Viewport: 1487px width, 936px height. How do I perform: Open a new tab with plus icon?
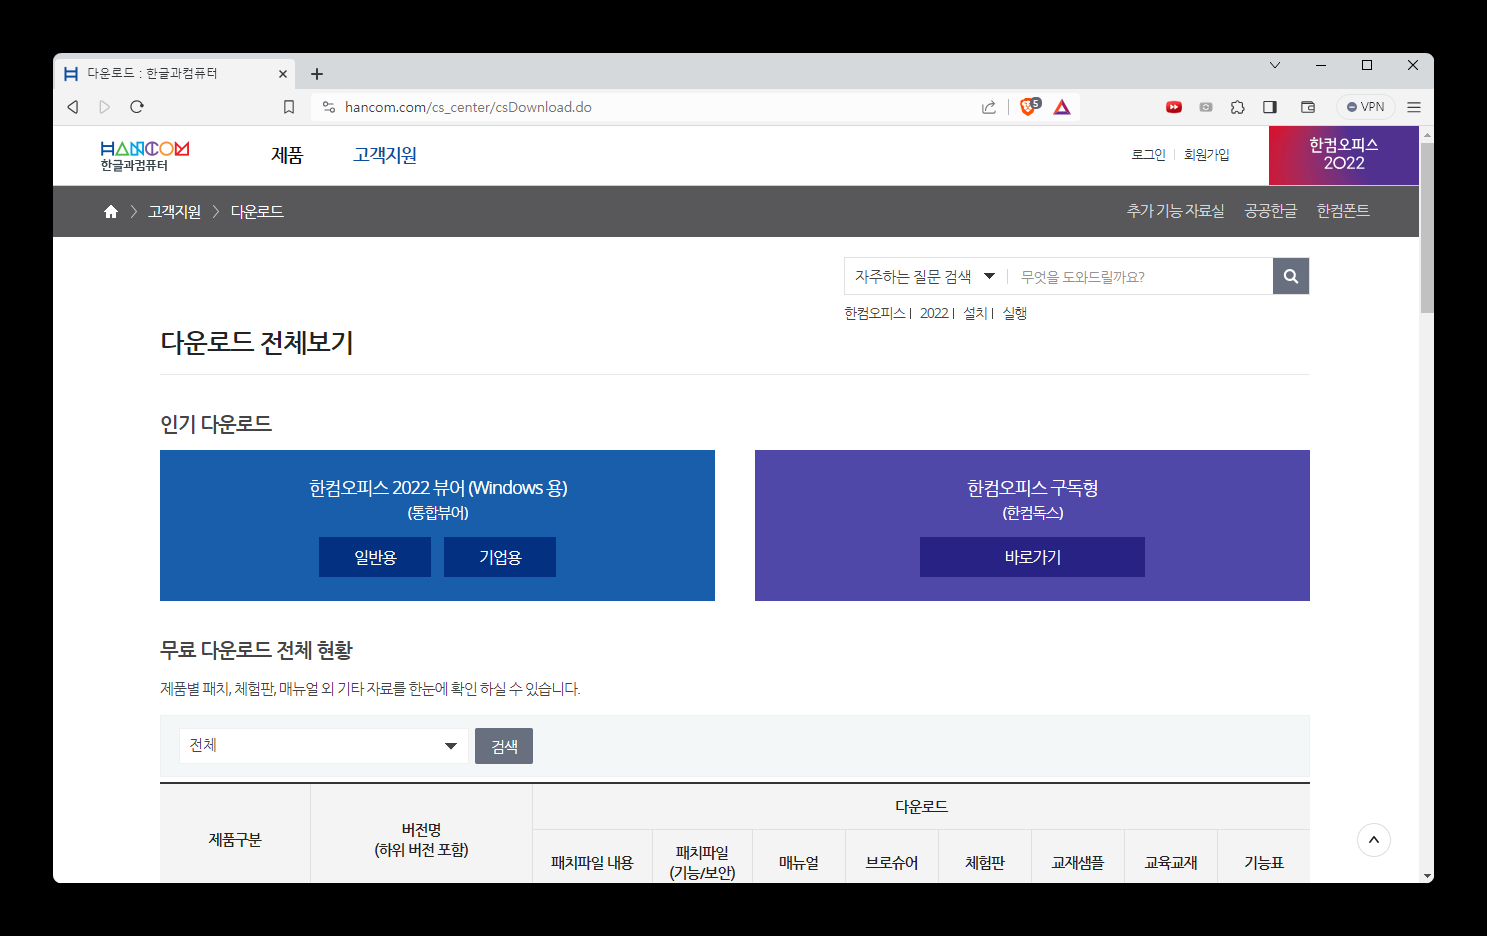point(317,74)
